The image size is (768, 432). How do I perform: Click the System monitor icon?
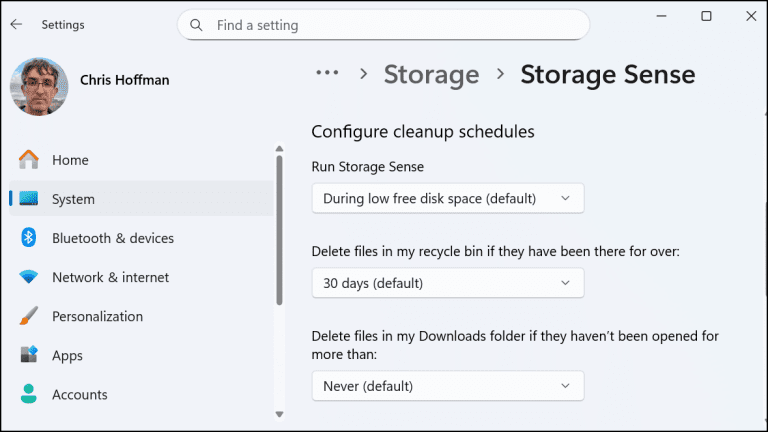(x=29, y=199)
